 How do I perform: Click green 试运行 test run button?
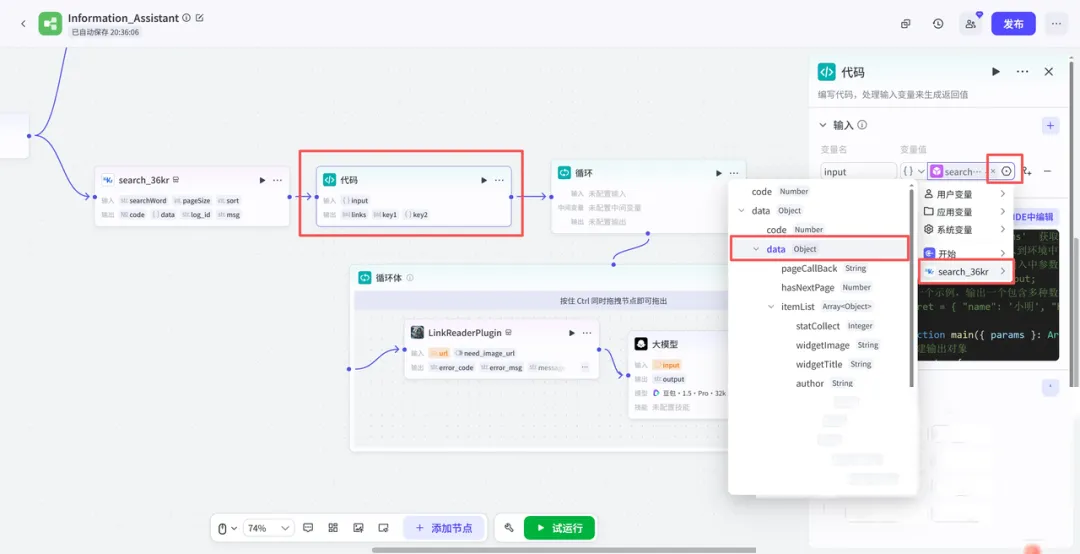point(559,528)
